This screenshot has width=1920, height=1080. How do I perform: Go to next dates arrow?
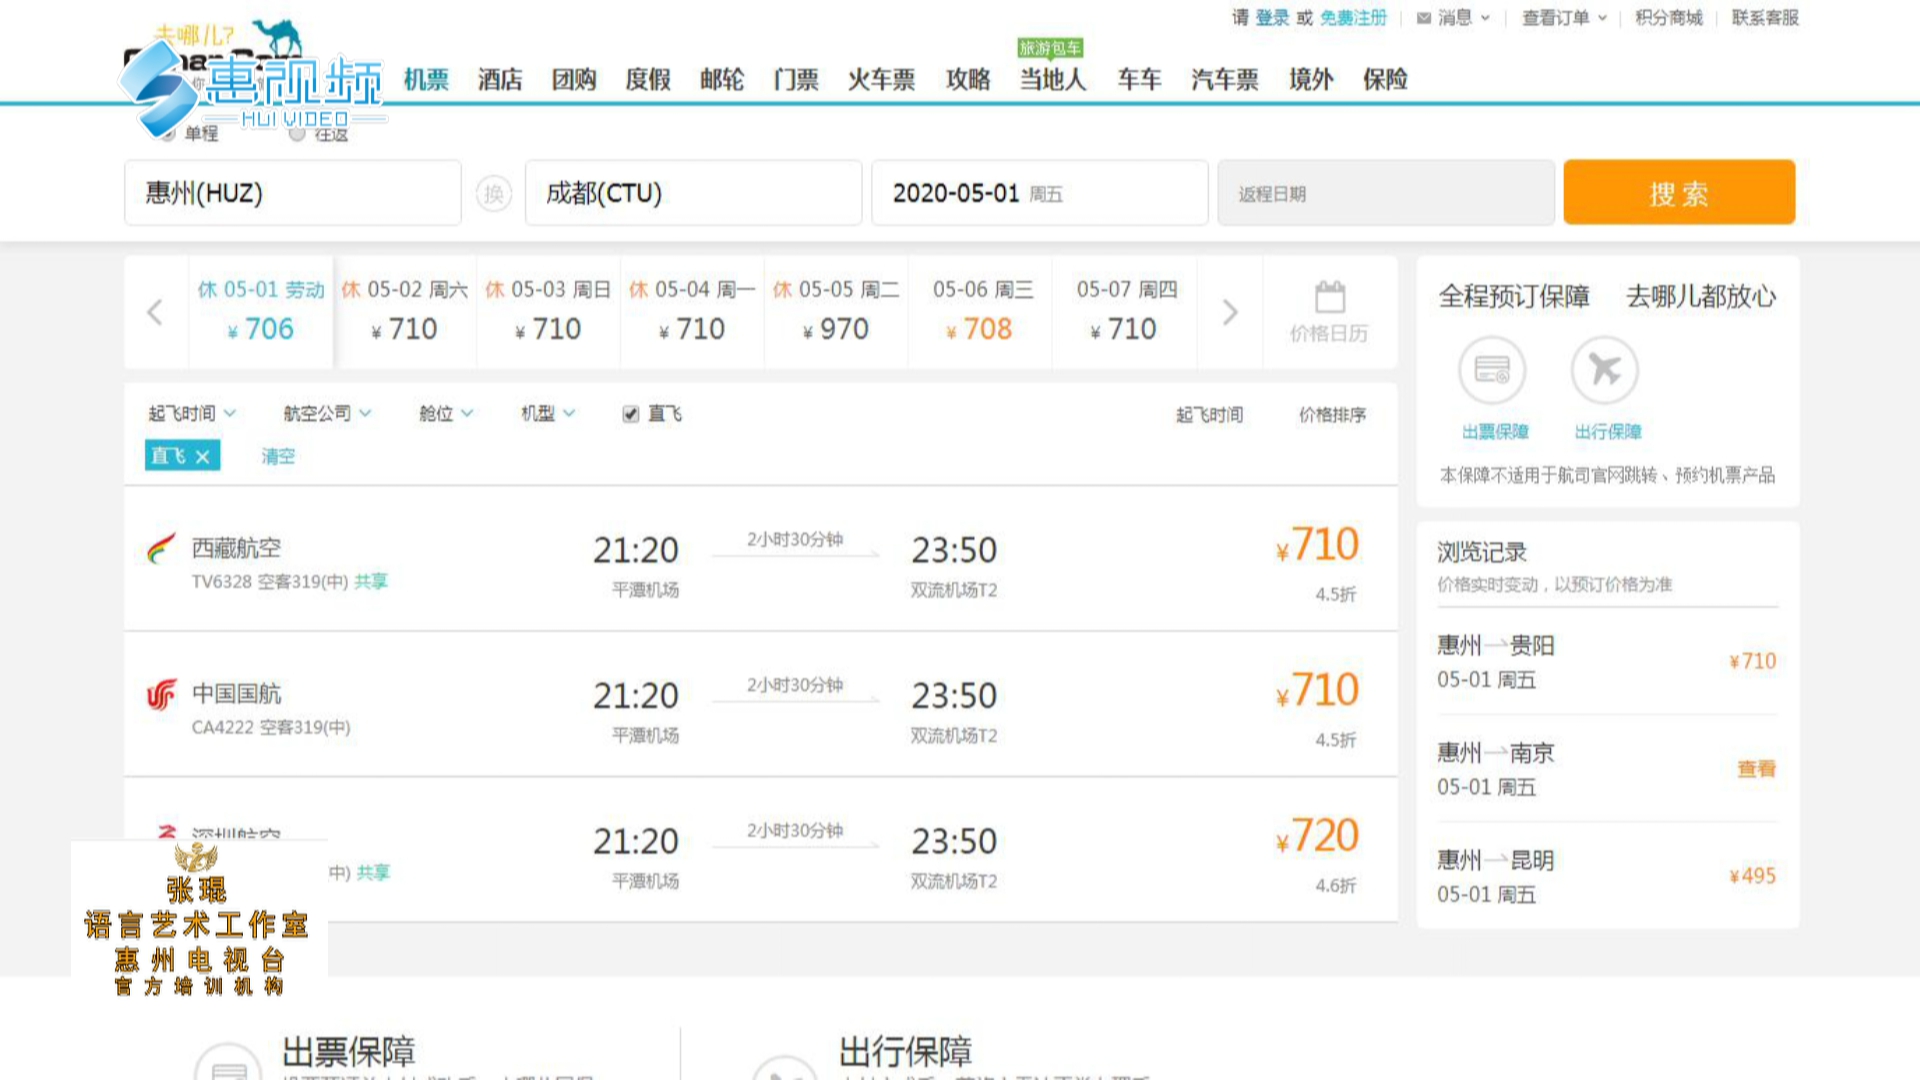(1230, 312)
